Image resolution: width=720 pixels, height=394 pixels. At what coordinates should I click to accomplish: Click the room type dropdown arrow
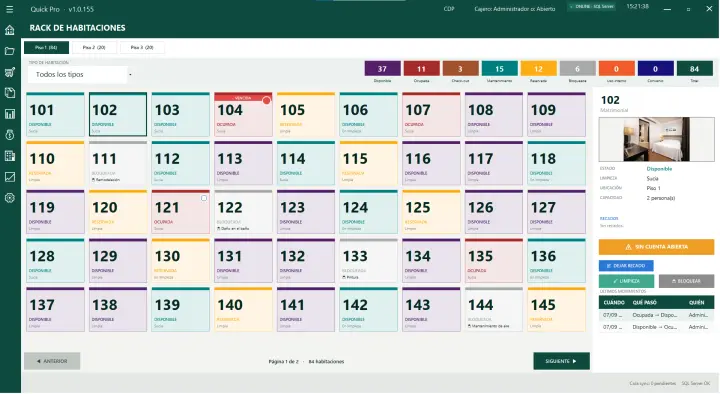coord(130,74)
